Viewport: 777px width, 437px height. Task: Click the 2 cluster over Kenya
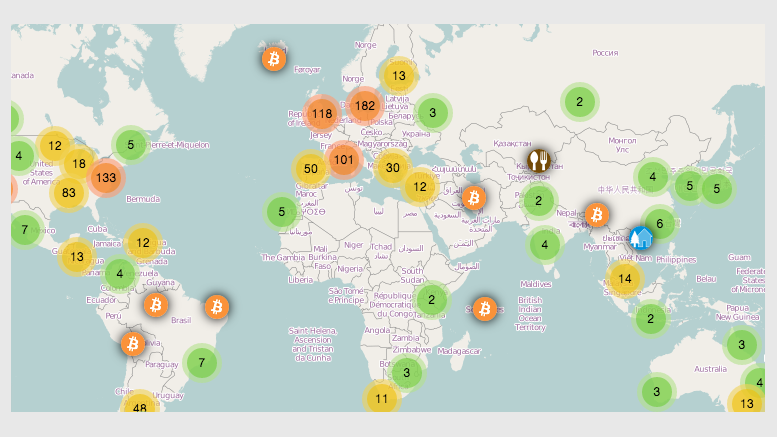point(431,299)
